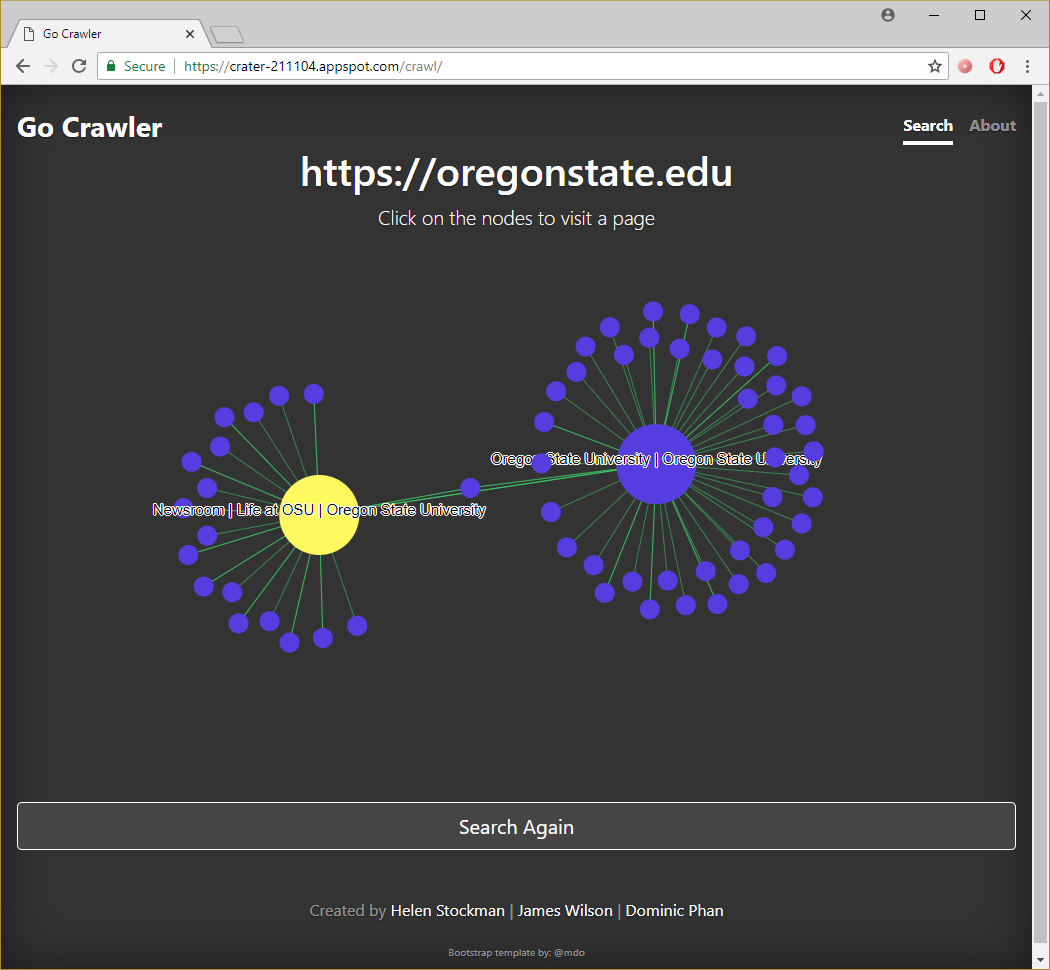Open the Chrome three-dot menu
Screen dimensions: 1050x970
1027,66
